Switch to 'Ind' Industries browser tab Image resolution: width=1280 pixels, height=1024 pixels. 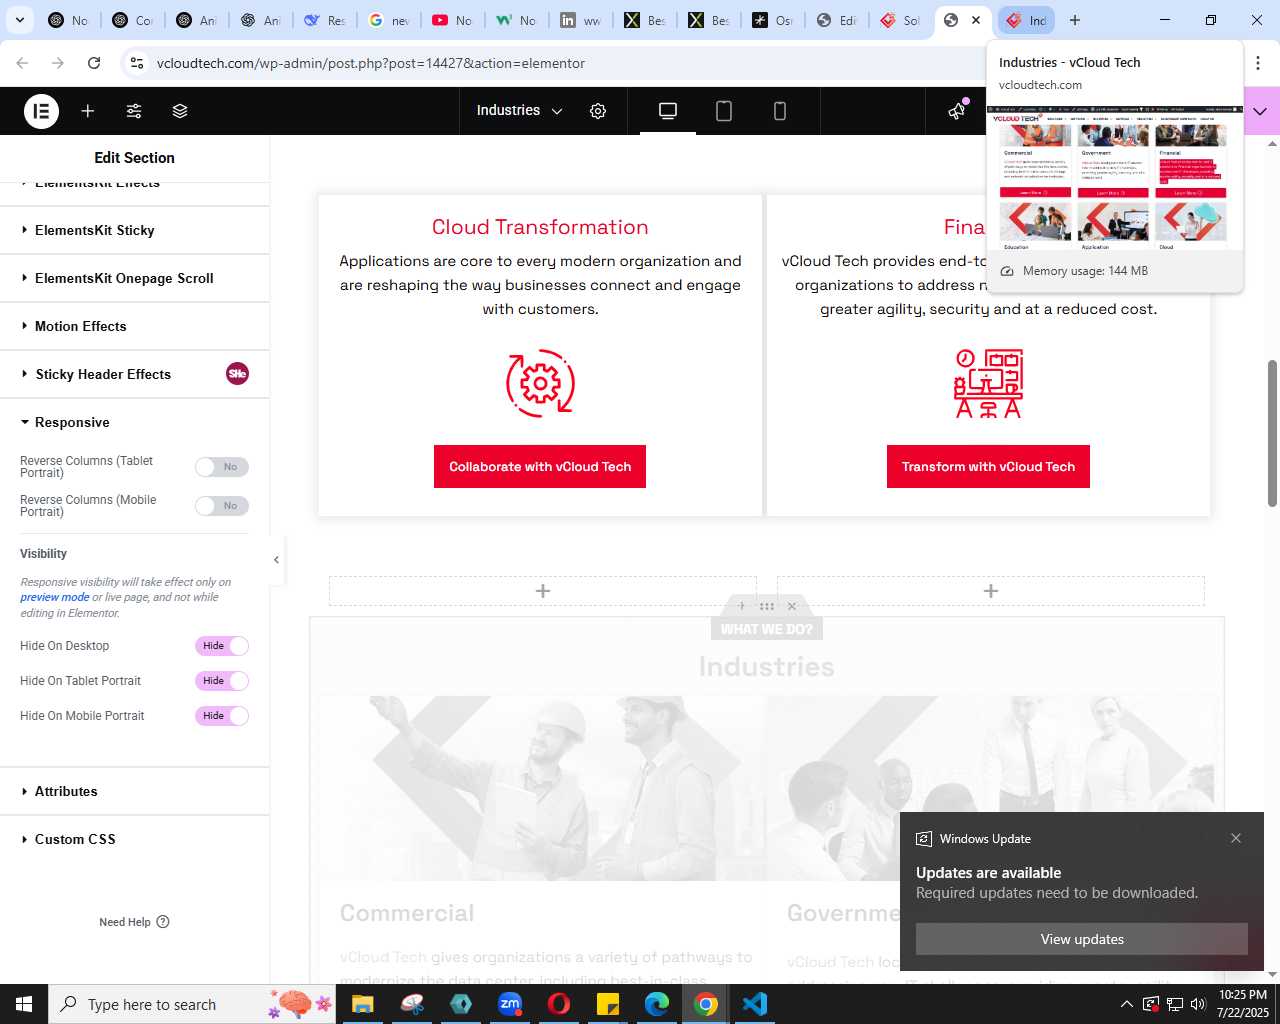pos(1027,20)
